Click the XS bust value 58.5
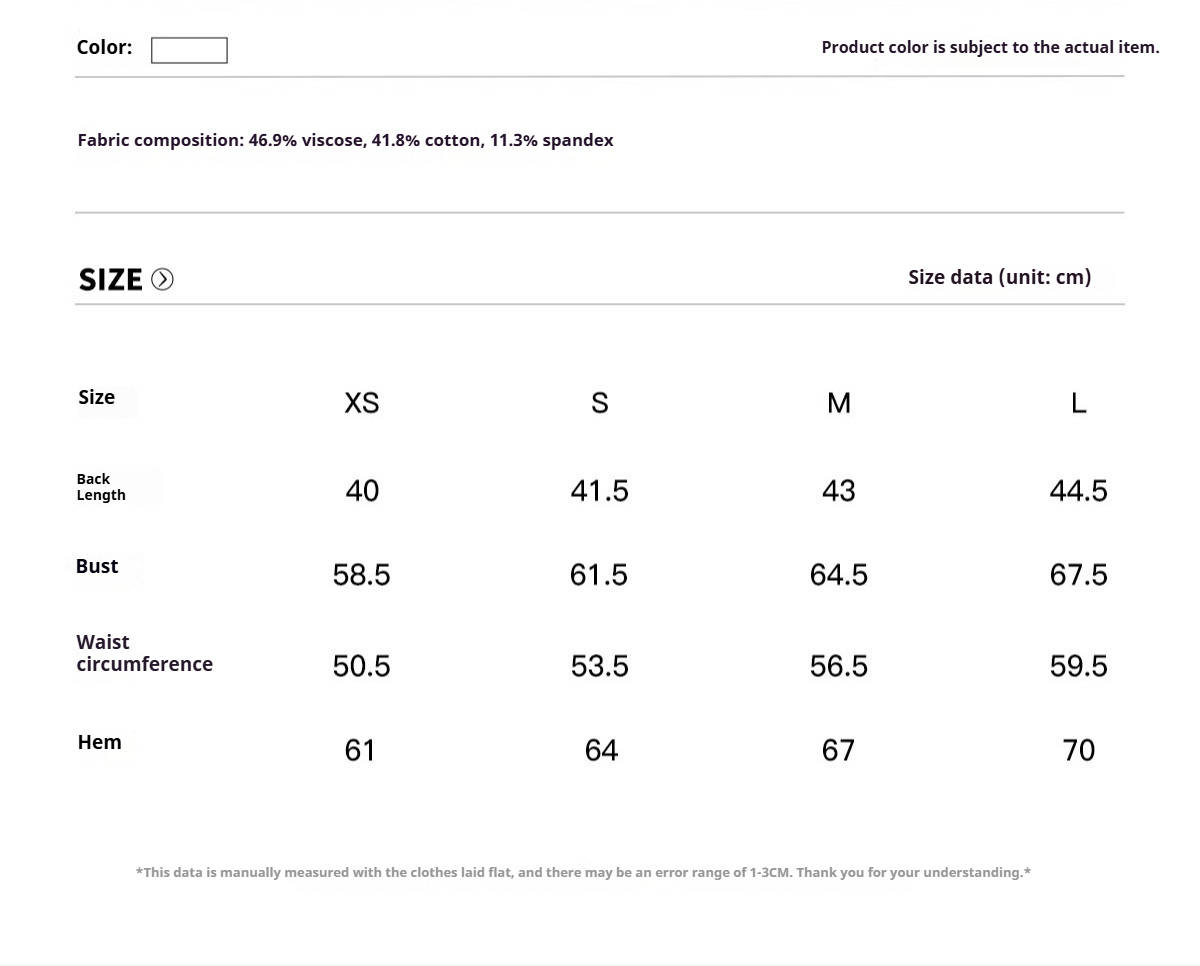 coord(361,575)
